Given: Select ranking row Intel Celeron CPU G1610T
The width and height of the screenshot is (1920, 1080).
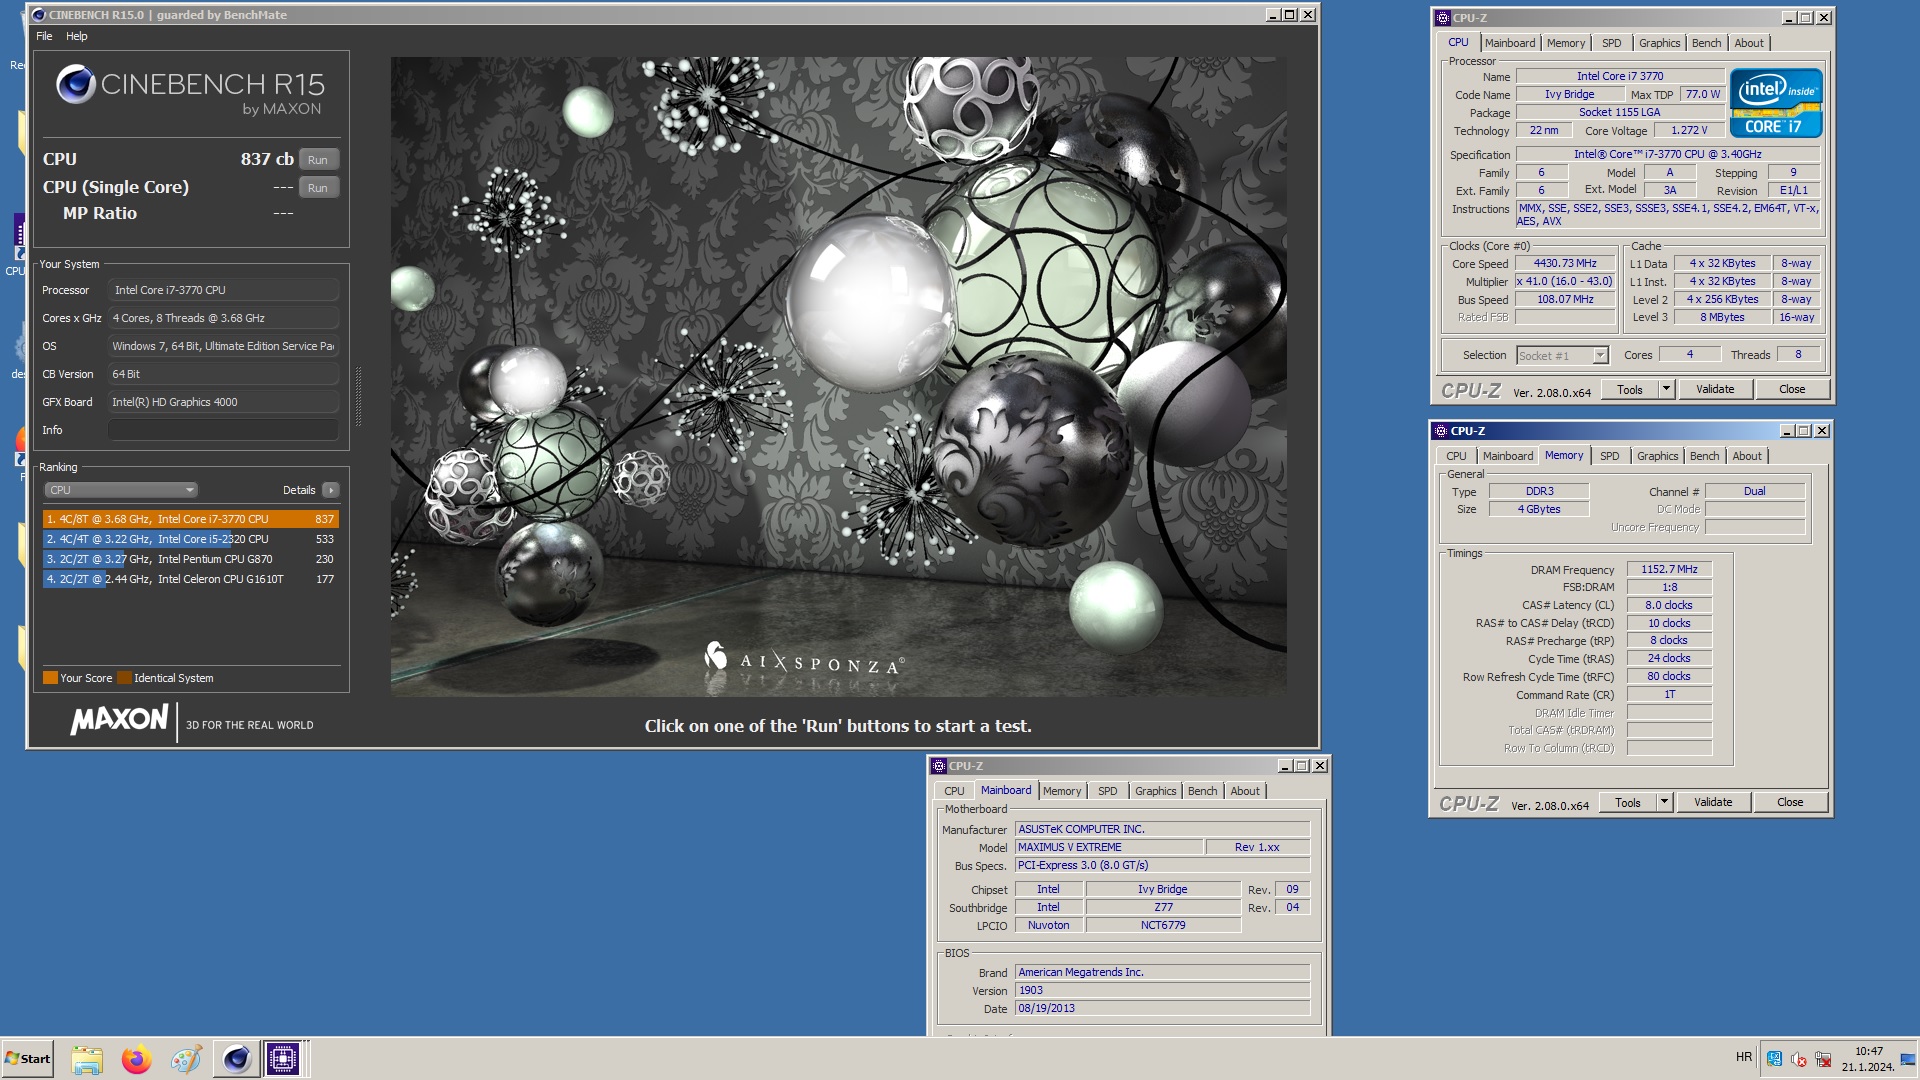Looking at the screenshot, I should [x=190, y=579].
